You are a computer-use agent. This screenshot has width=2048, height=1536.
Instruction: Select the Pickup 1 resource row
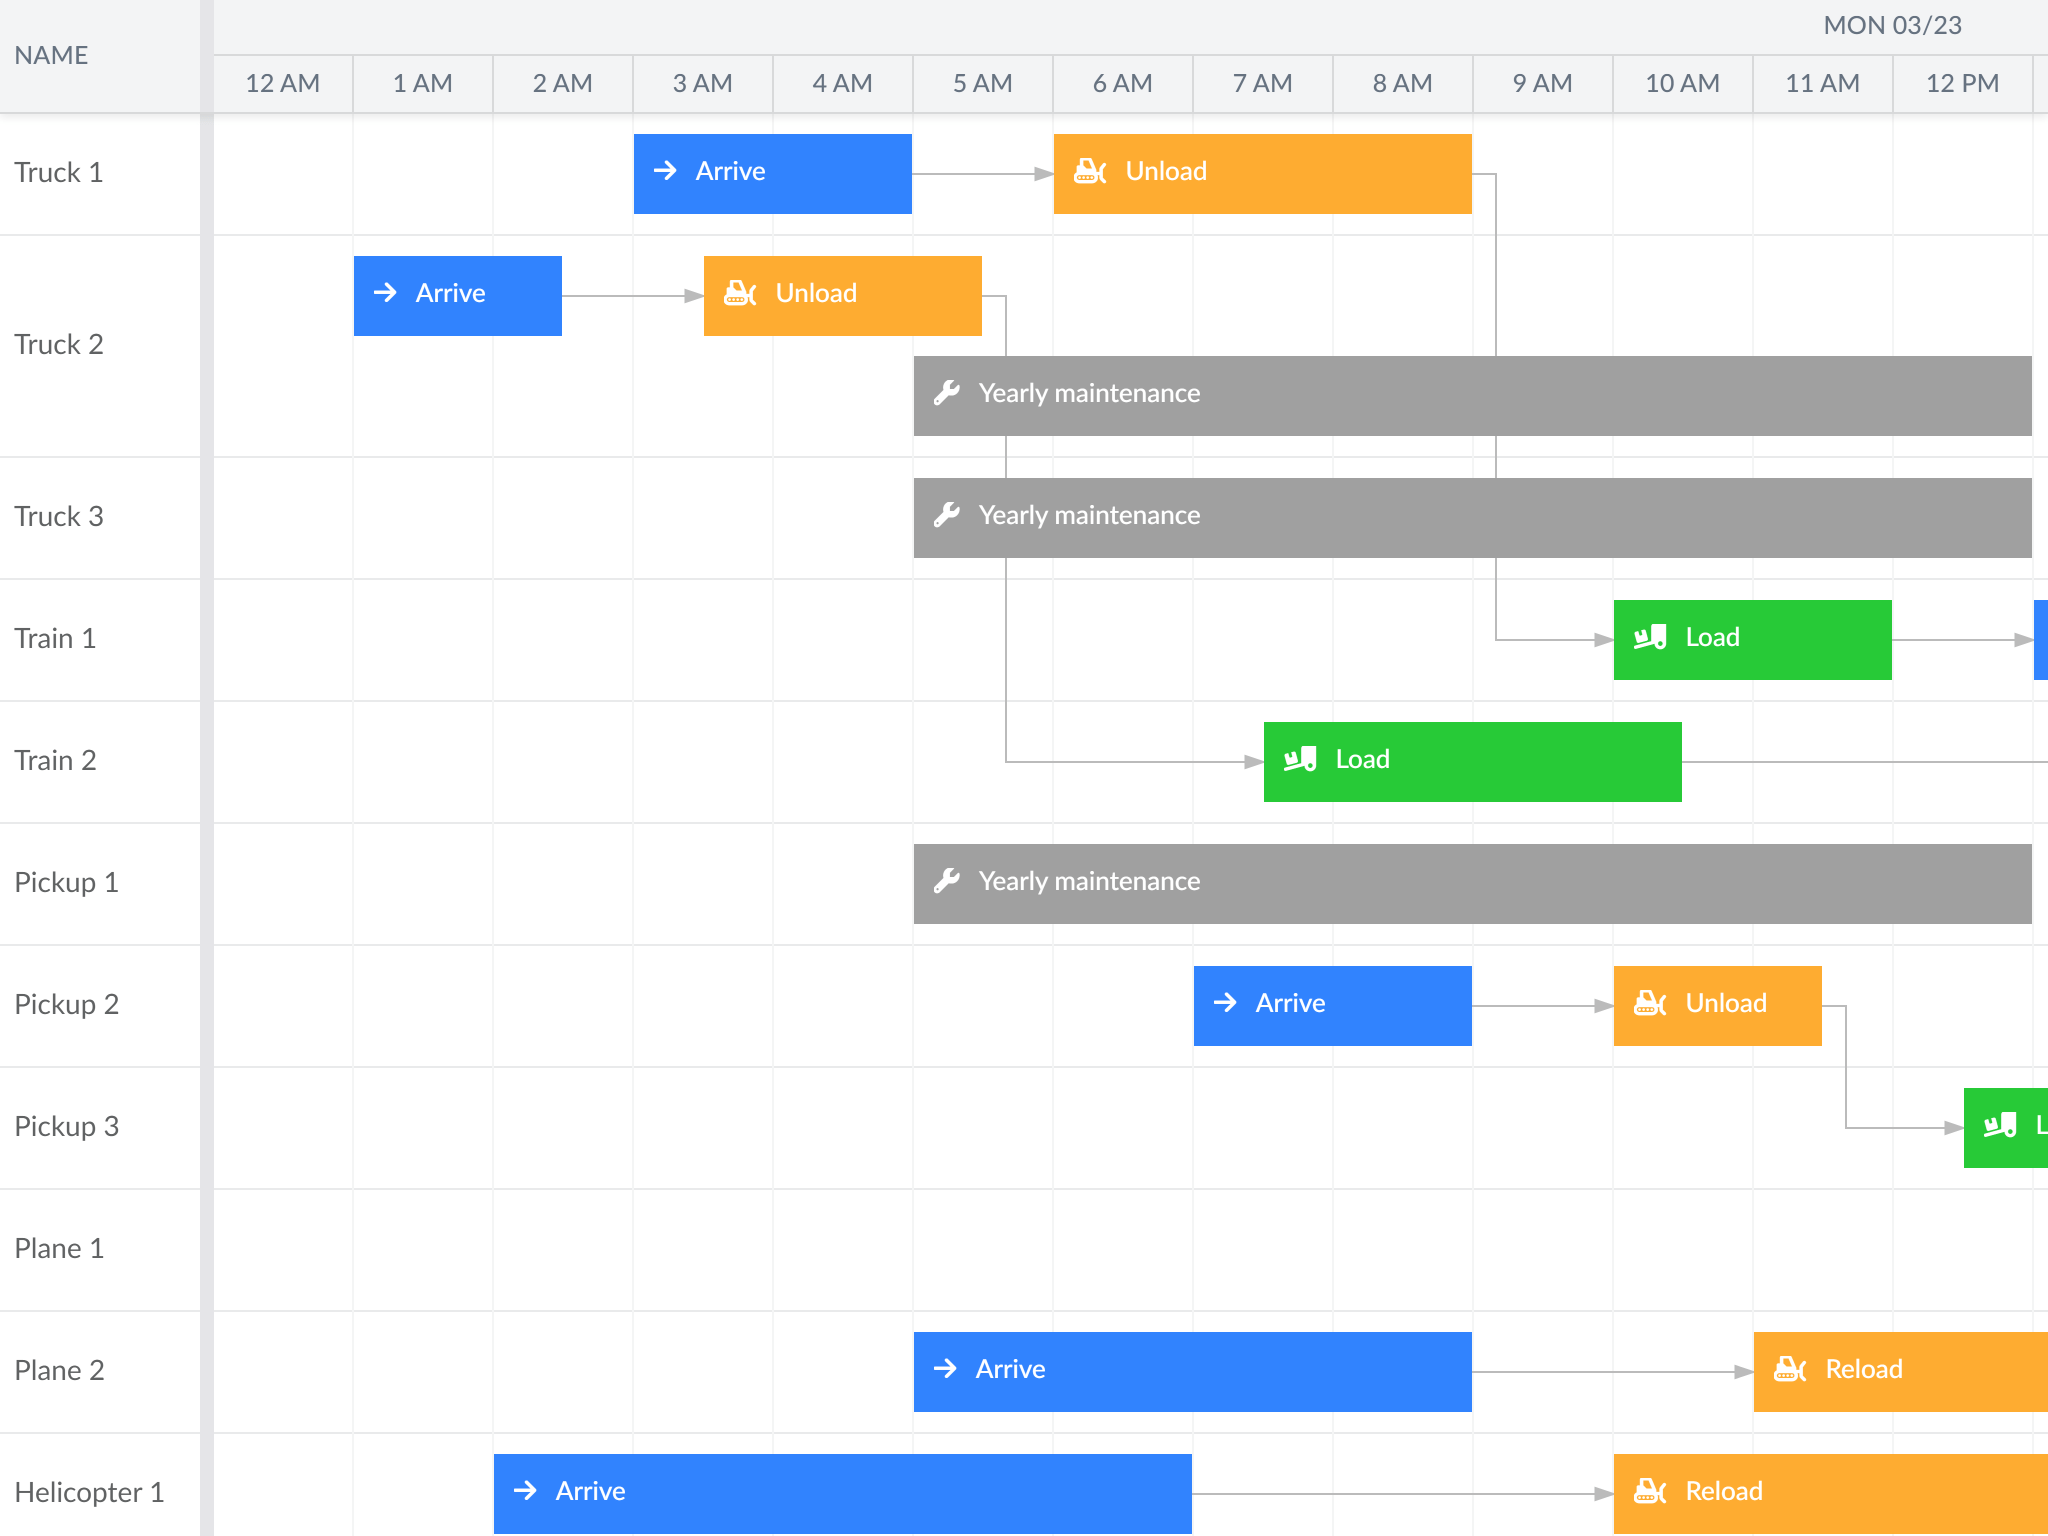click(100, 884)
